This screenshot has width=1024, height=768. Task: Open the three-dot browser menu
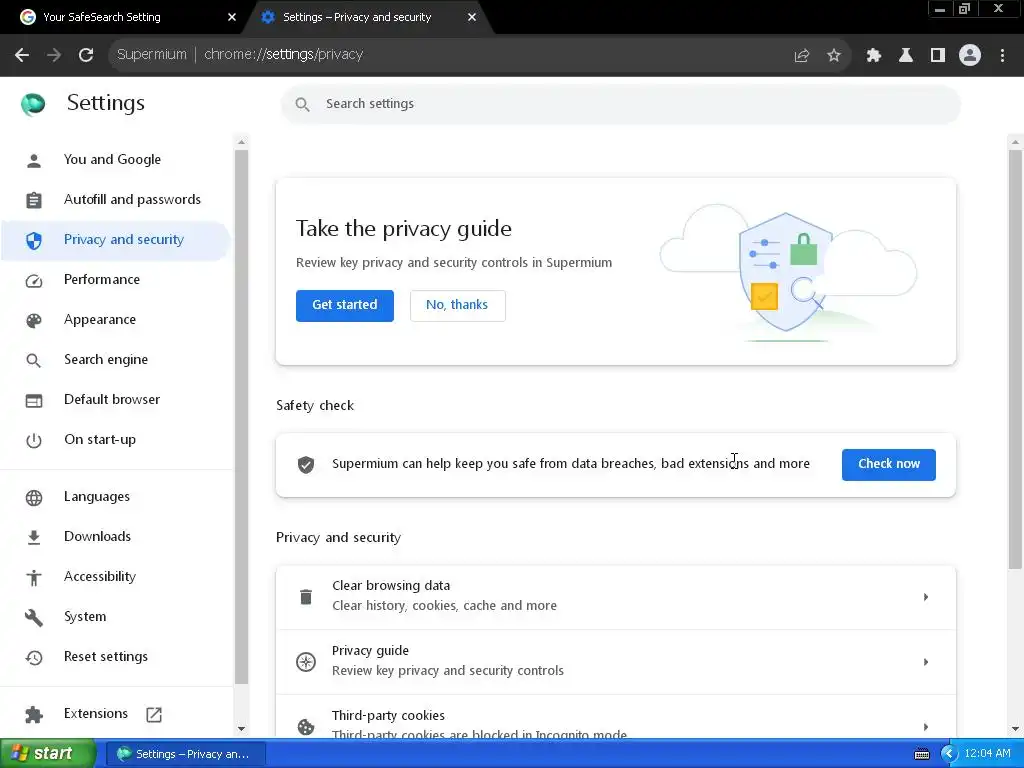(x=1002, y=56)
